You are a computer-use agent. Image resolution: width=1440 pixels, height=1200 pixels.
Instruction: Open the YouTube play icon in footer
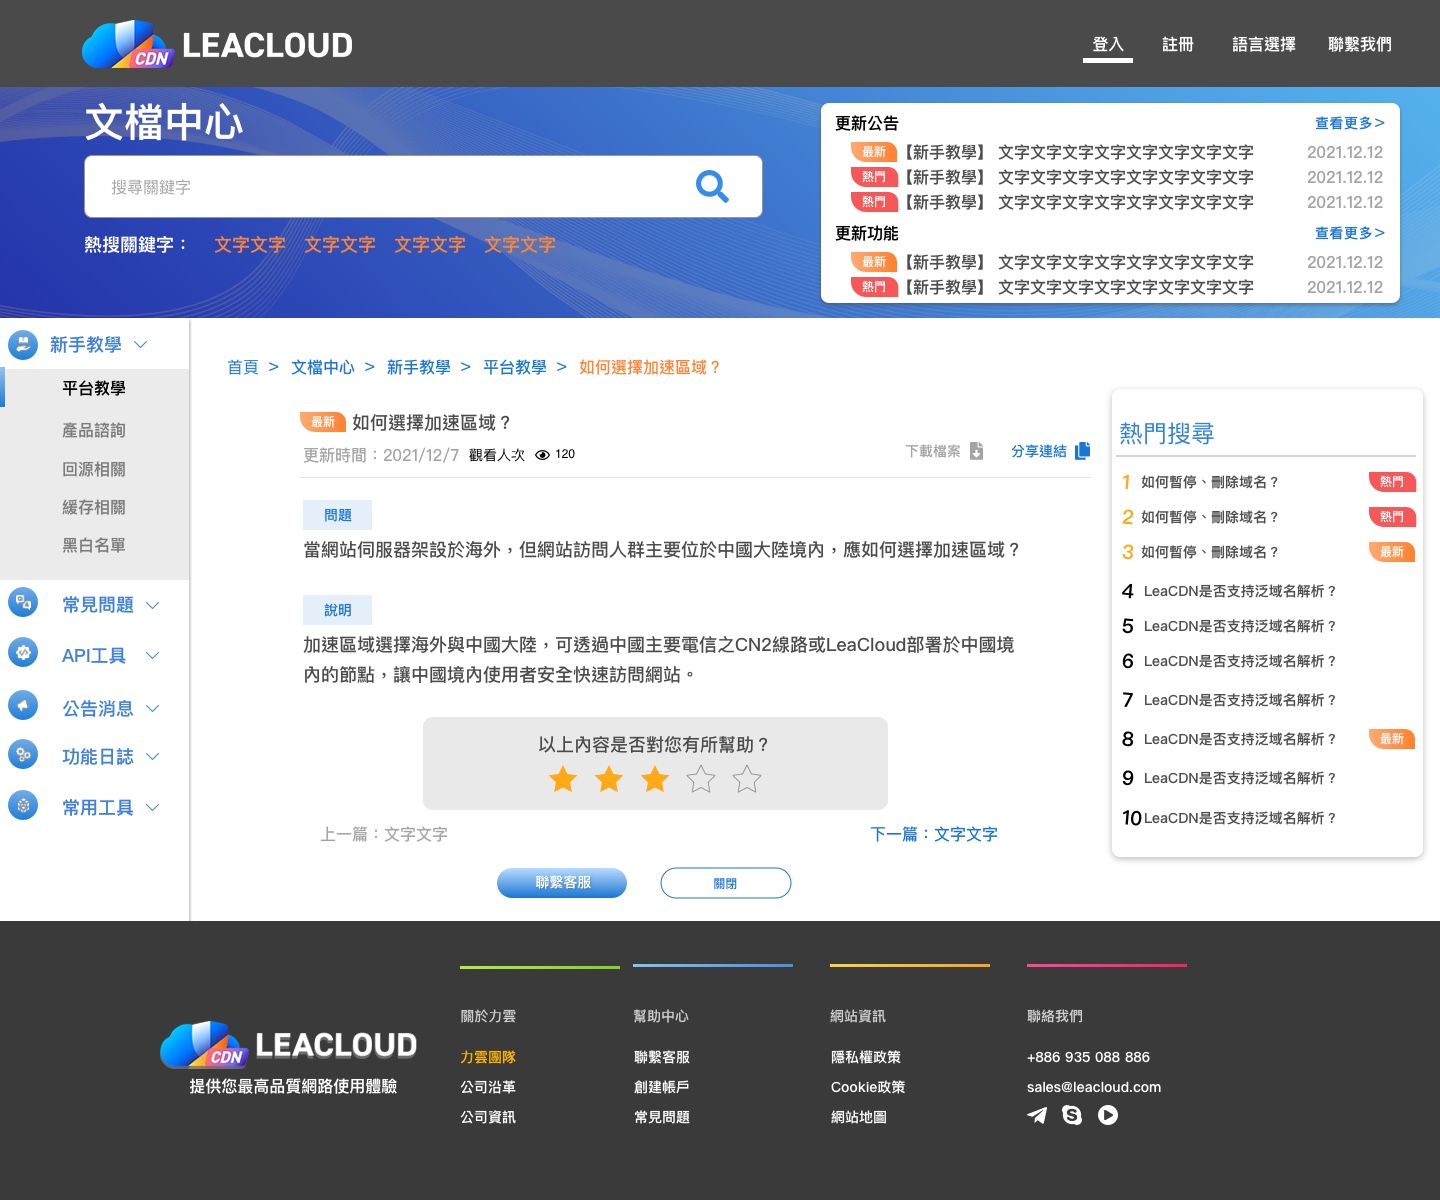pos(1108,1115)
